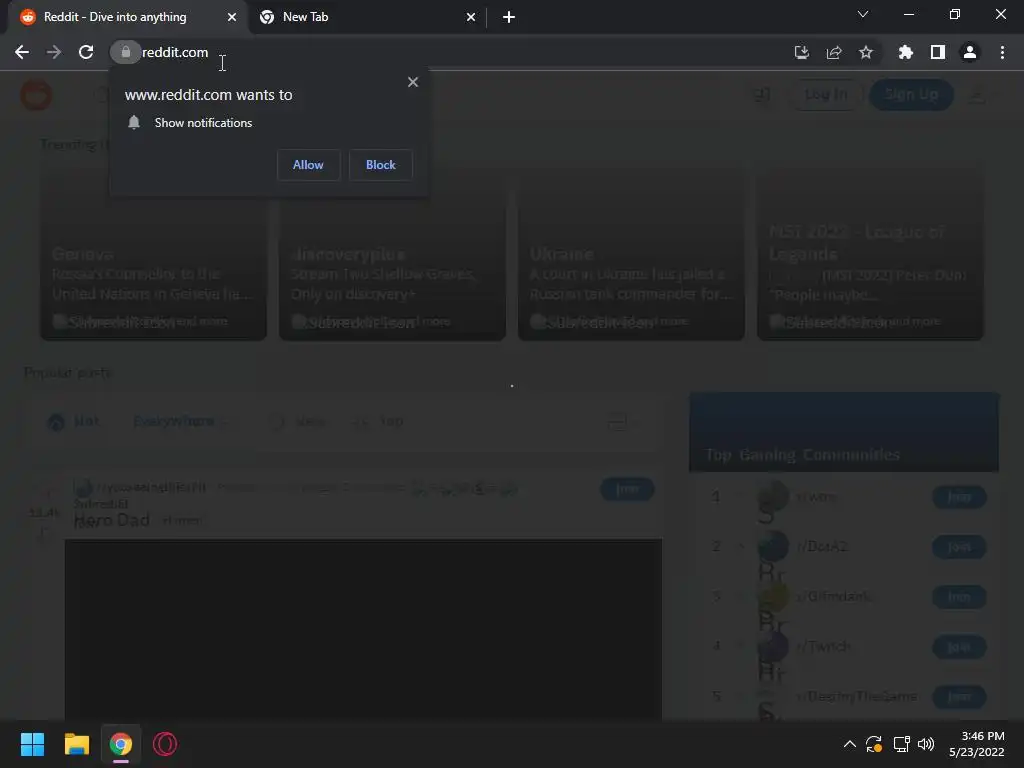Open the MSI 2022 League of Legends card

(871, 251)
